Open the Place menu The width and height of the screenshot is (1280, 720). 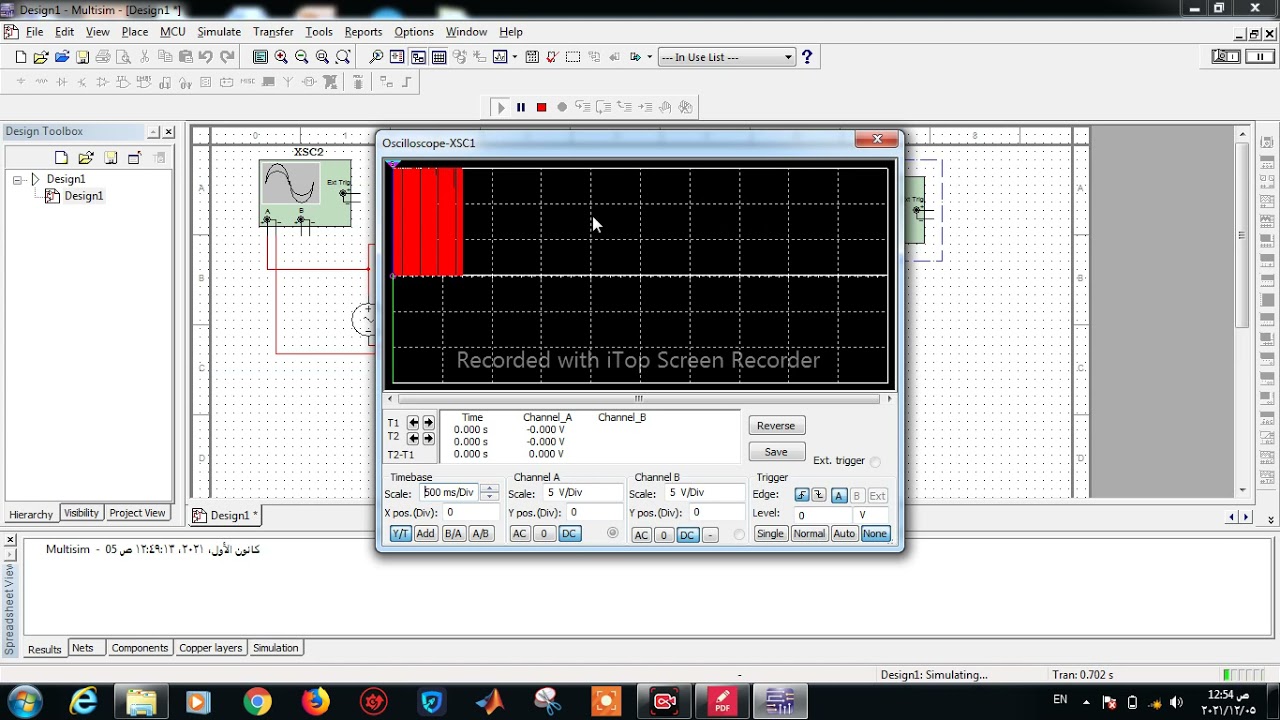[x=135, y=32]
